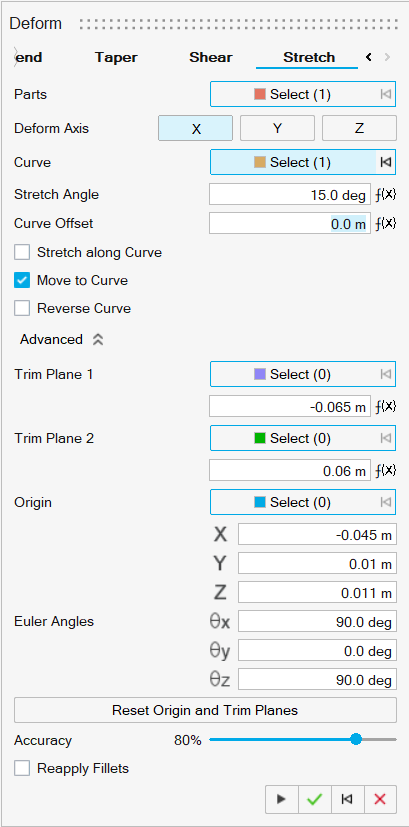Image resolution: width=409 pixels, height=827 pixels.
Task: Enable Stretch along Curve checkbox
Action: 22,252
